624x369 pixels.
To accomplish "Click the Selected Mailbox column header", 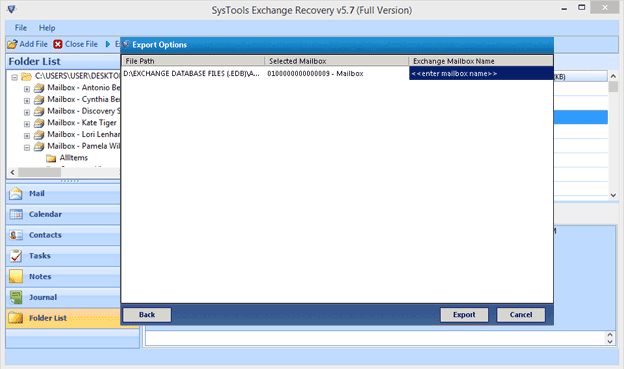I will pyautogui.click(x=337, y=61).
